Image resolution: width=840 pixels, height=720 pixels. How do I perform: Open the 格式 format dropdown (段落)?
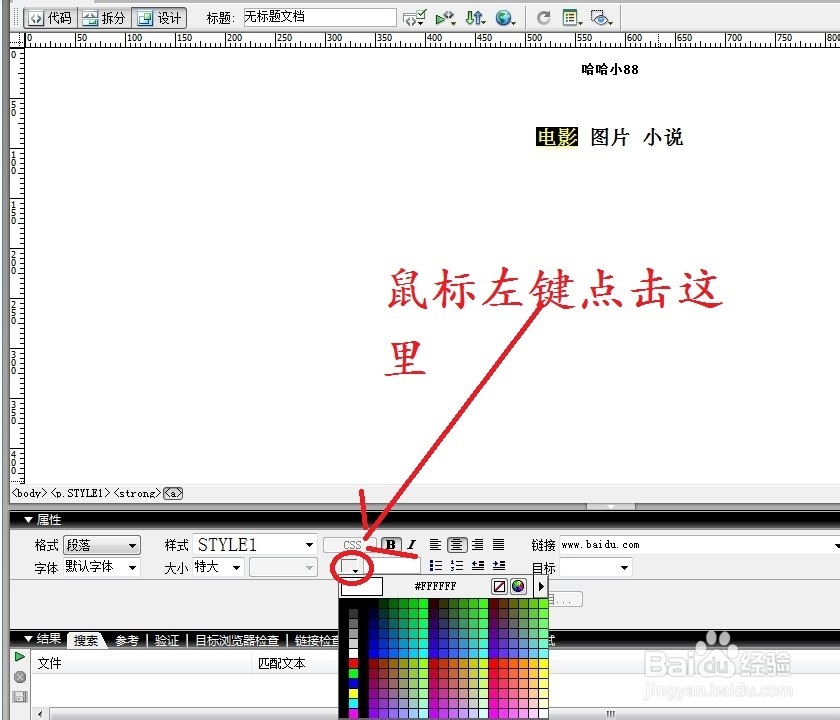[102, 545]
